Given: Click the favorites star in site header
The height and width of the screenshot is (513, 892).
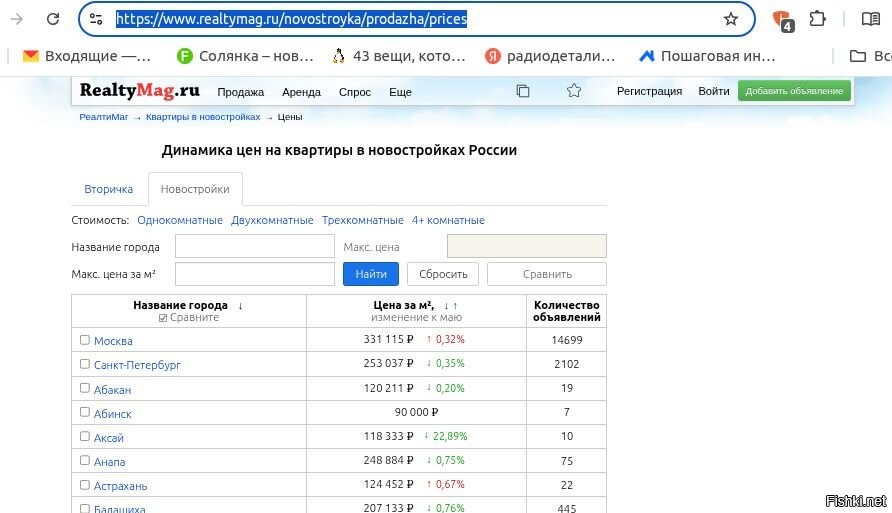Looking at the screenshot, I should [574, 90].
